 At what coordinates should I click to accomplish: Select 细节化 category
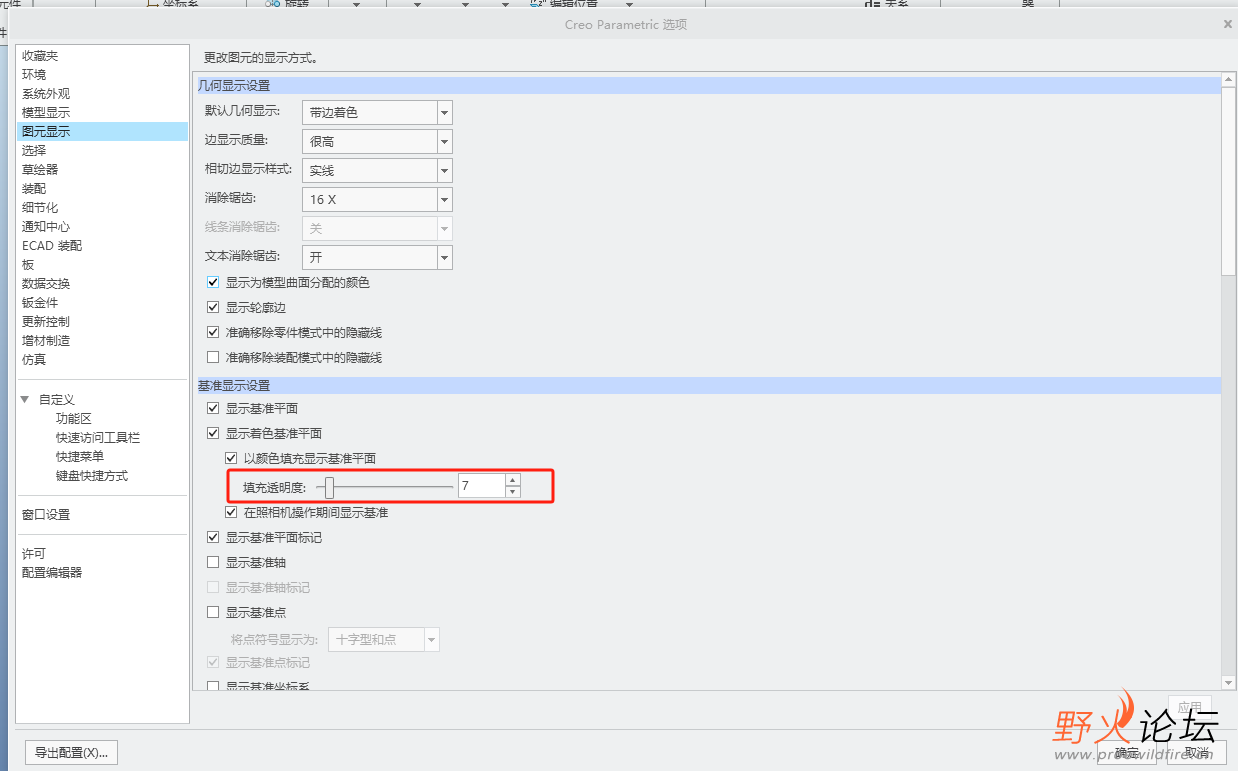(x=40, y=208)
